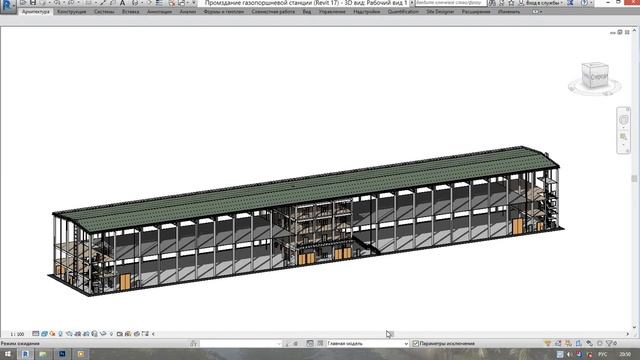Viewport: 640px width, 360px height.
Task: Open the Вид ribbon tab
Action: coord(307,12)
